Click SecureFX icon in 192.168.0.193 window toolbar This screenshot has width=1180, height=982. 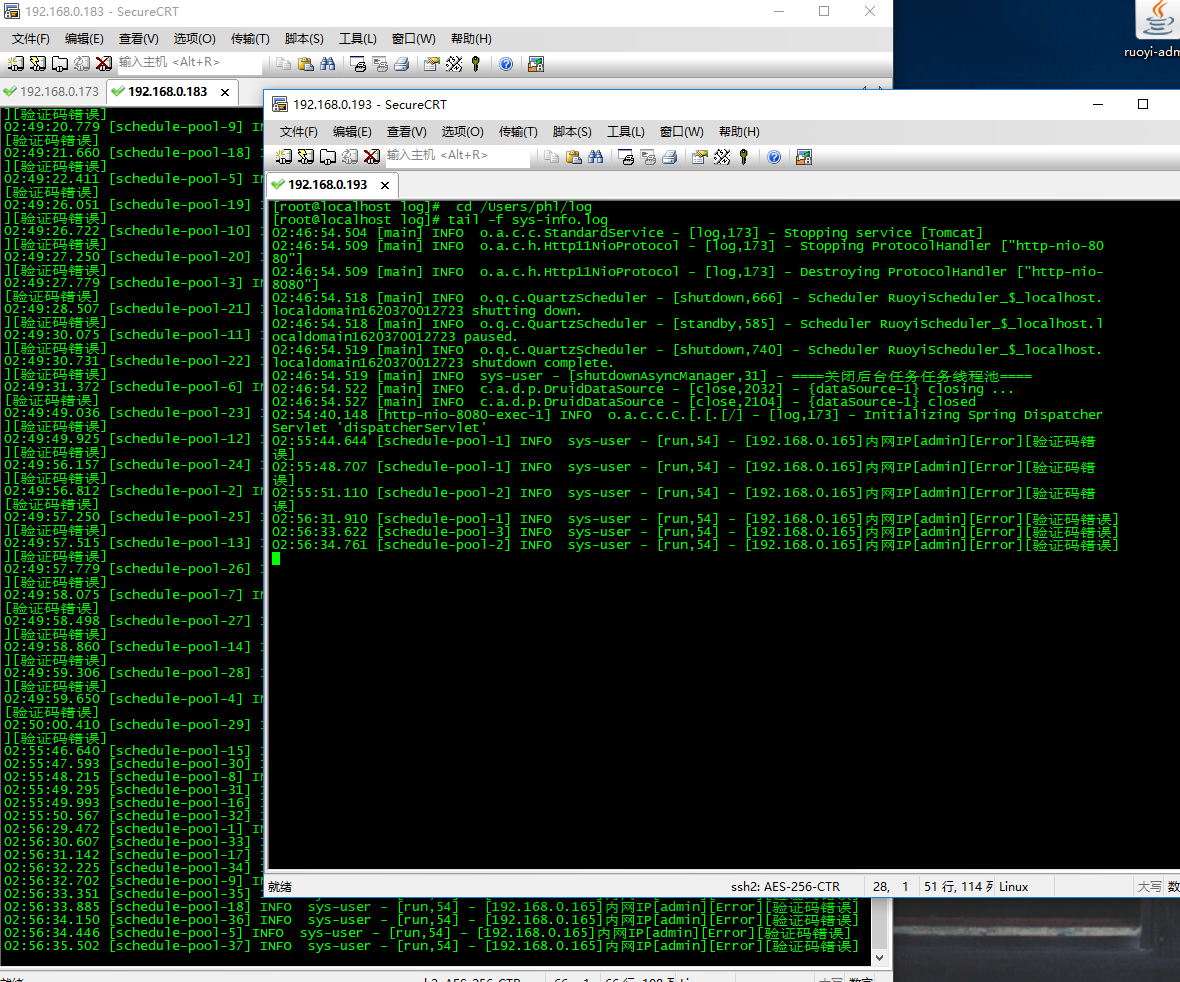[x=804, y=157]
